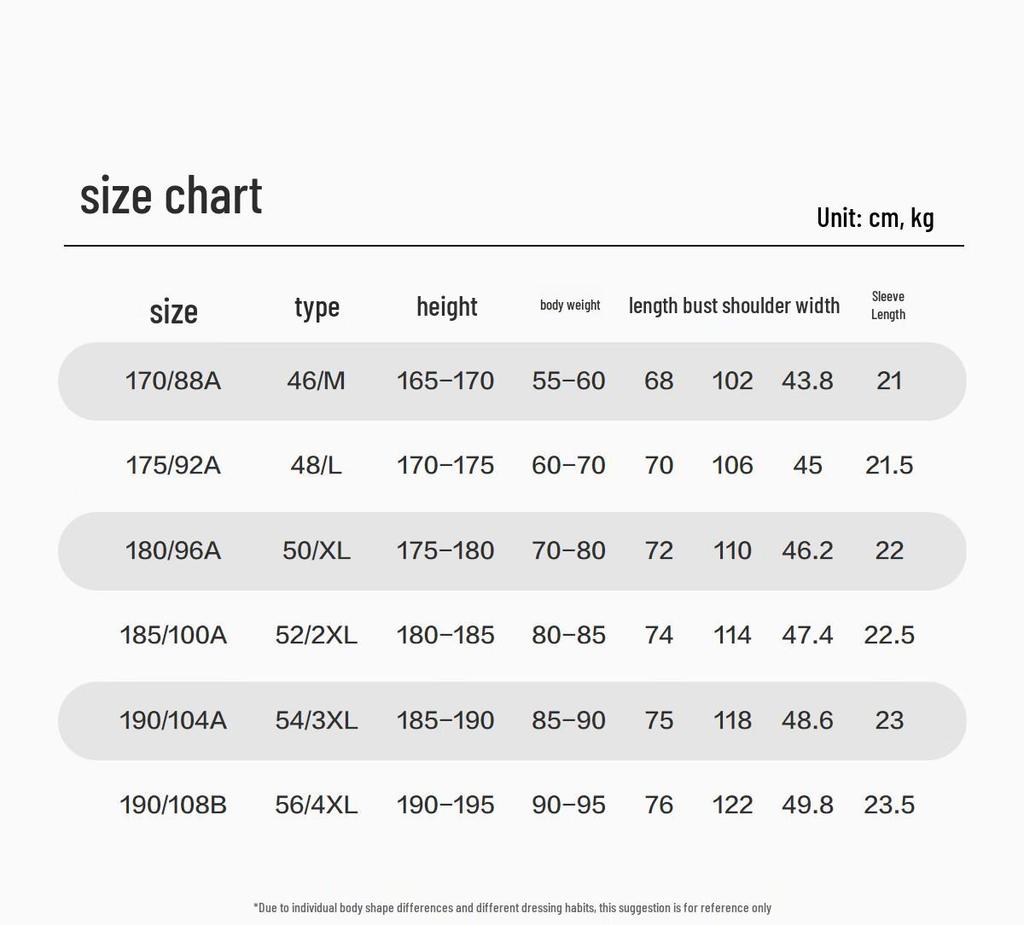
Task: Click the 52/2XL type cell
Action: click(x=316, y=635)
